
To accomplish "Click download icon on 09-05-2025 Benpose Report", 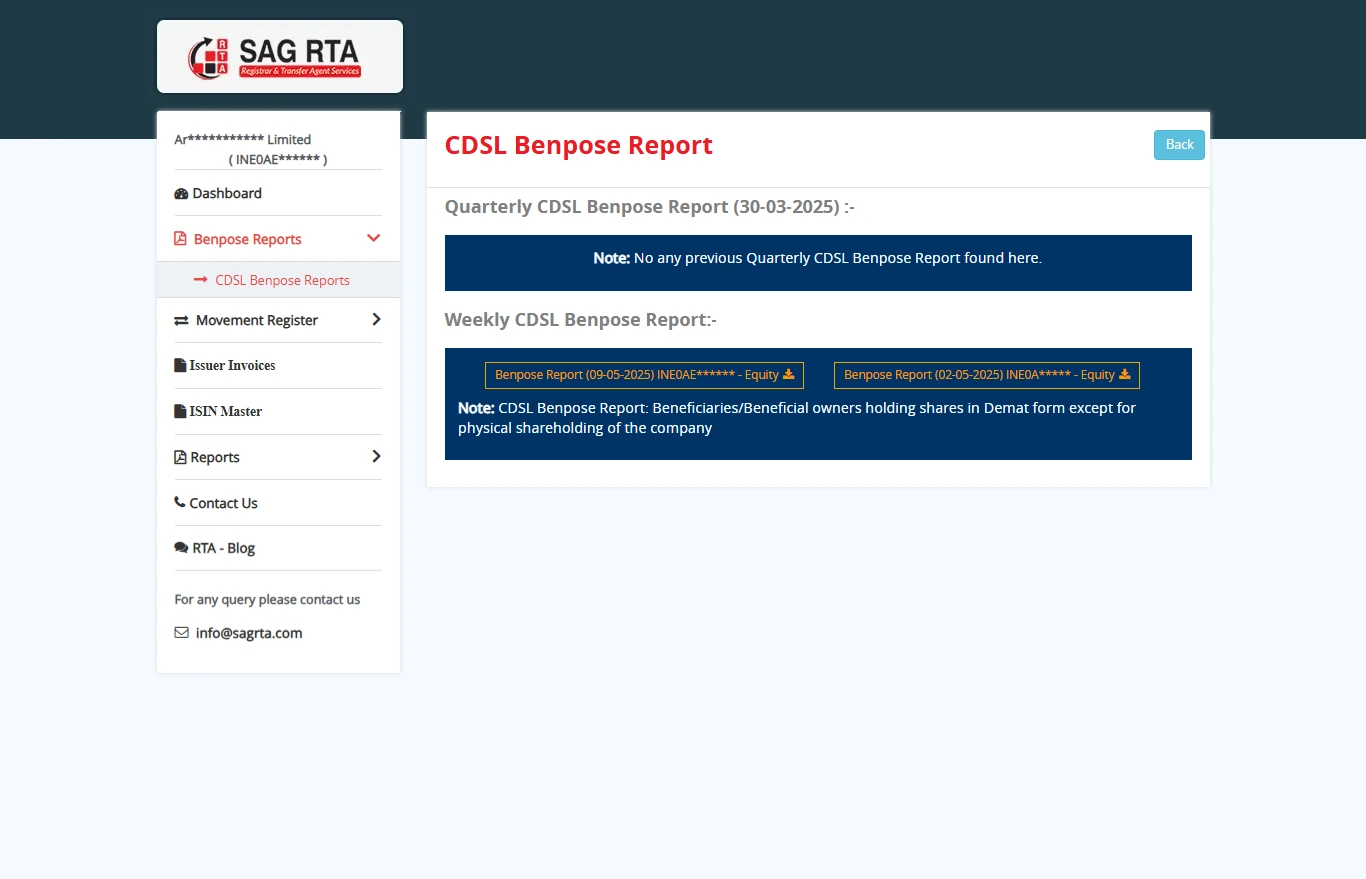I will click(x=788, y=374).
